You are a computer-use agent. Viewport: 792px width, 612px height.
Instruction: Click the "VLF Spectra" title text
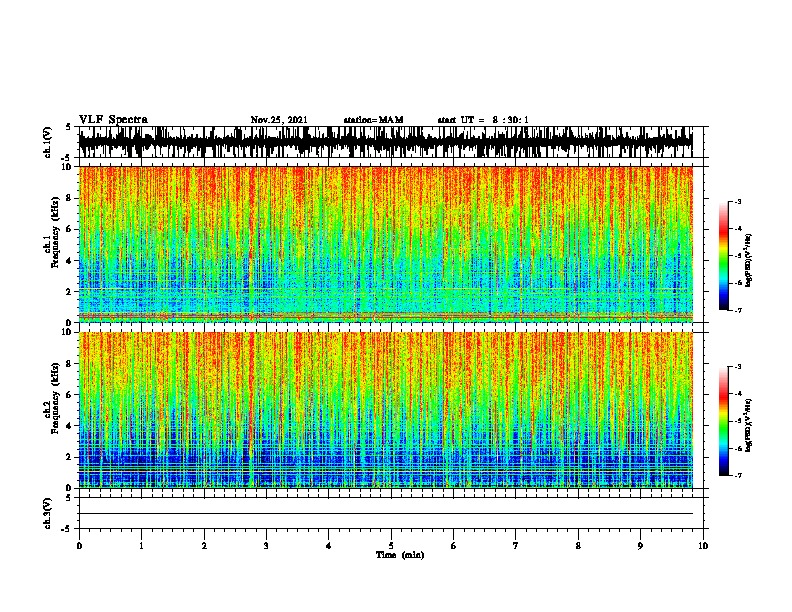(113, 120)
